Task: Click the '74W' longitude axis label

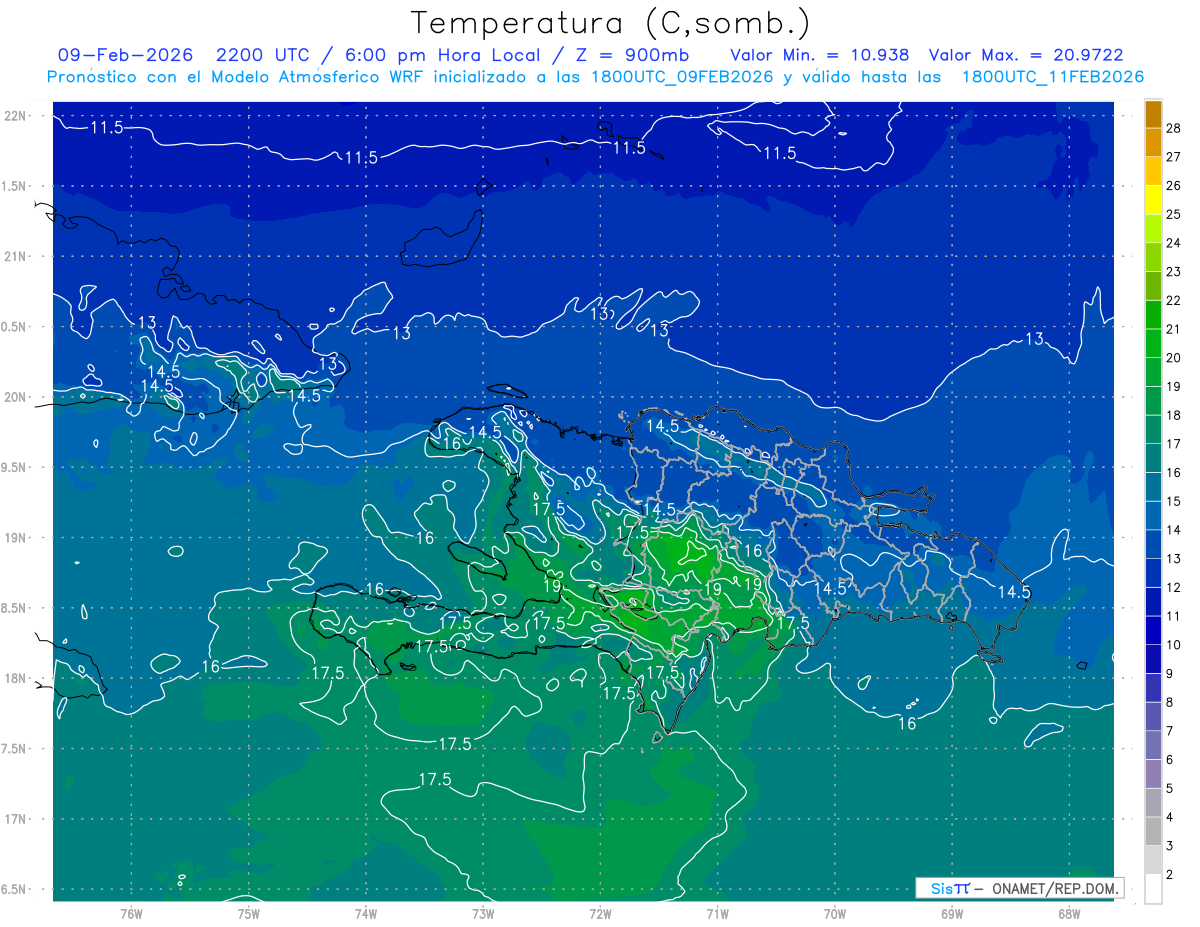Action: pos(366,913)
